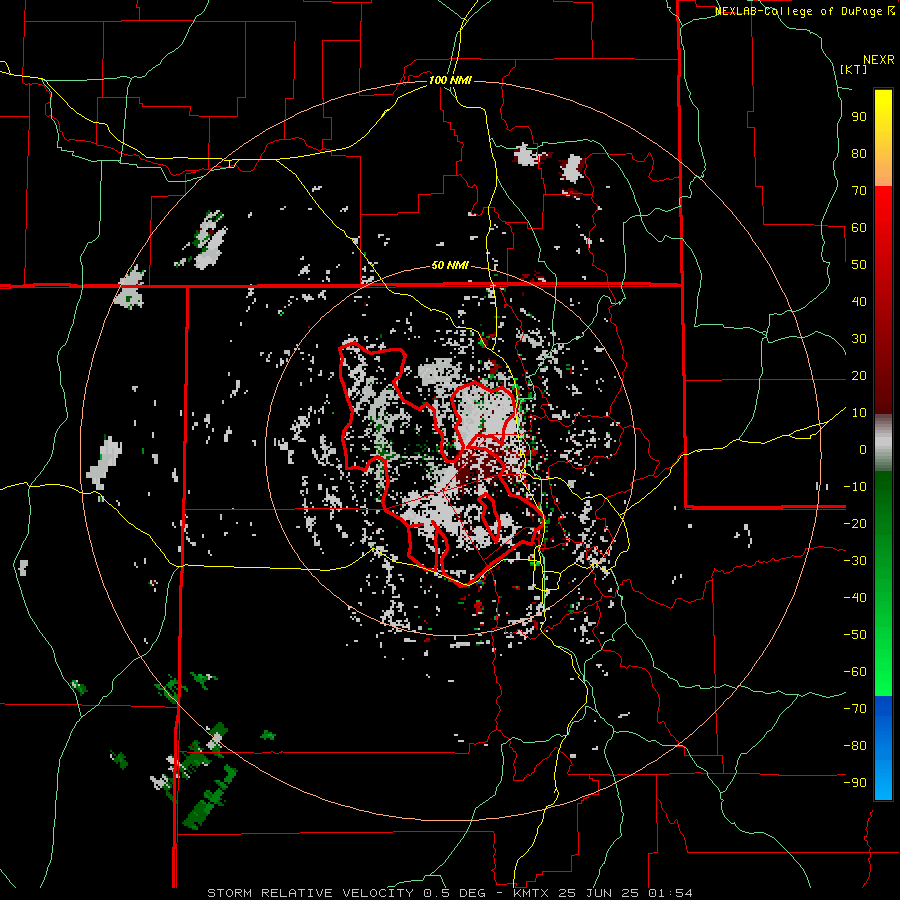Click the 80 value on velocity scale
This screenshot has height=900, width=900.
859,153
